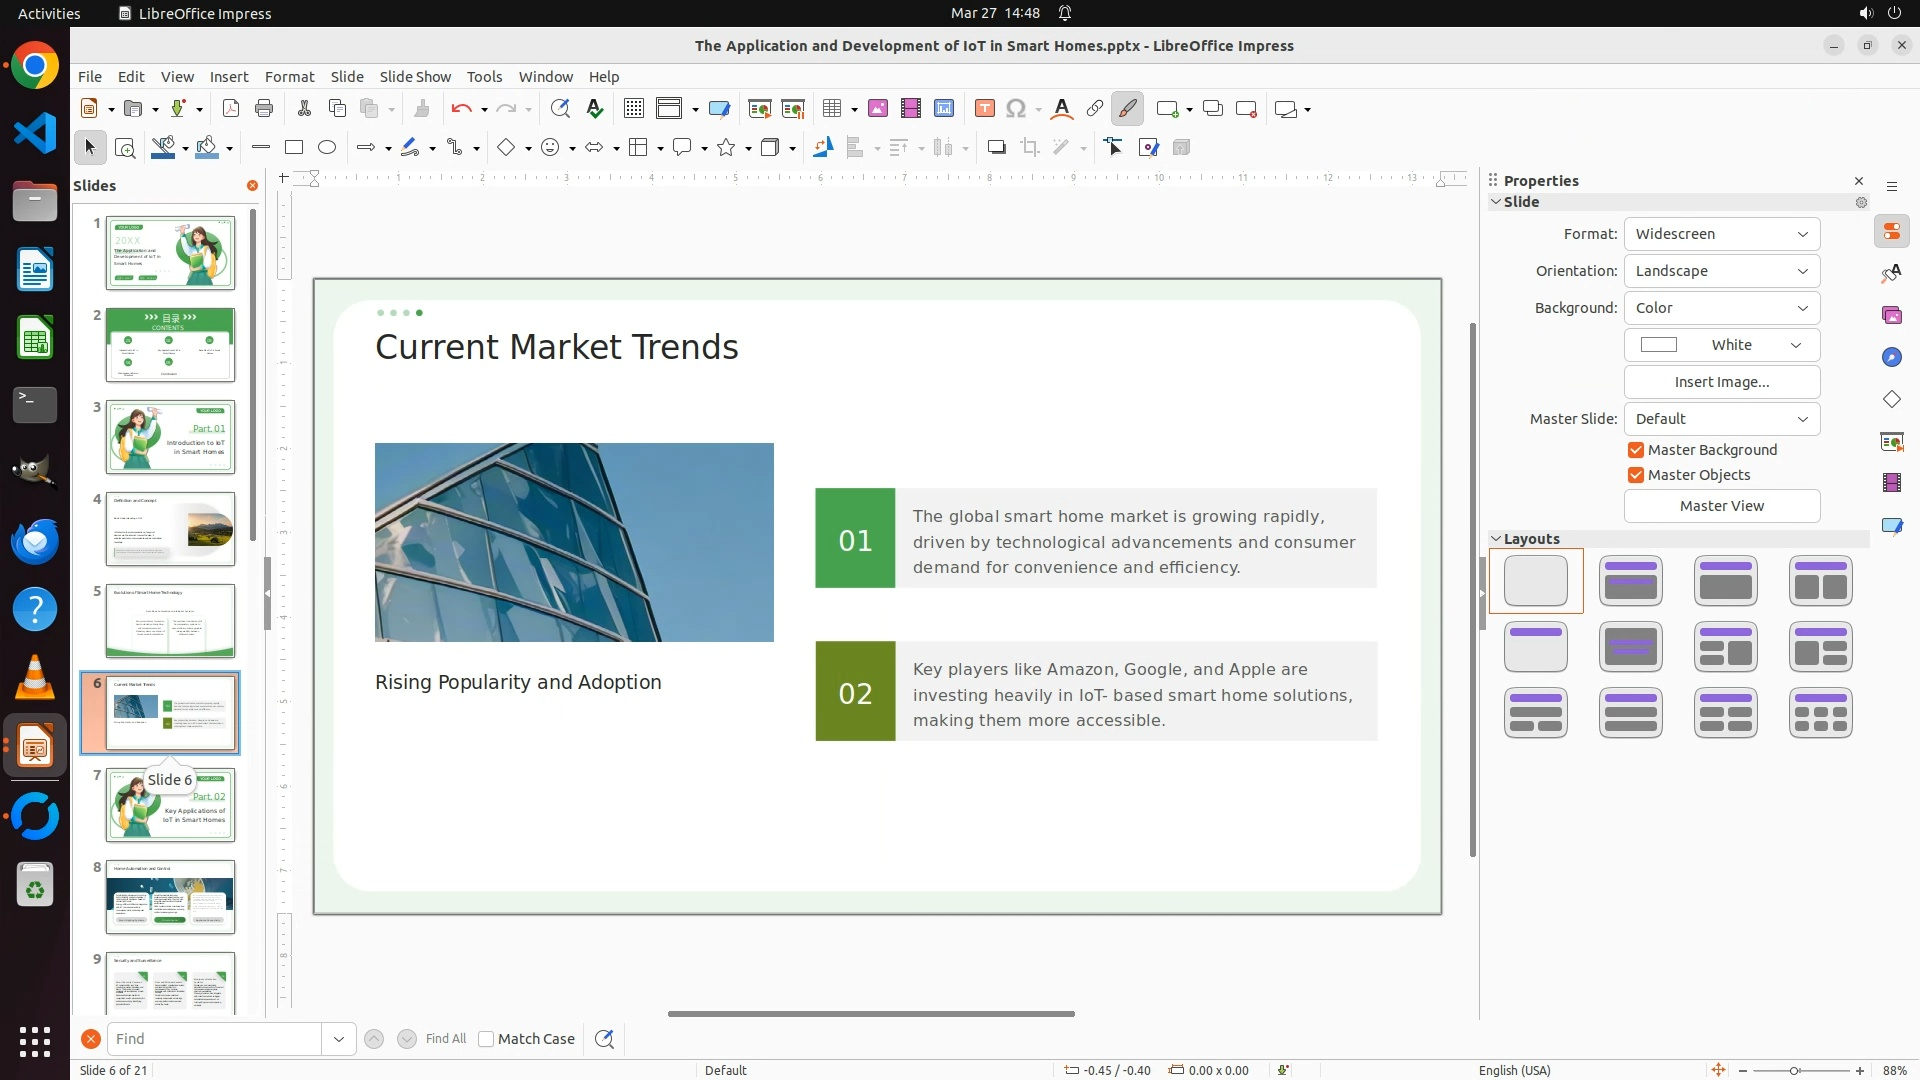1920x1080 pixels.
Task: Click the Crop Image tool icon
Action: click(x=1029, y=148)
